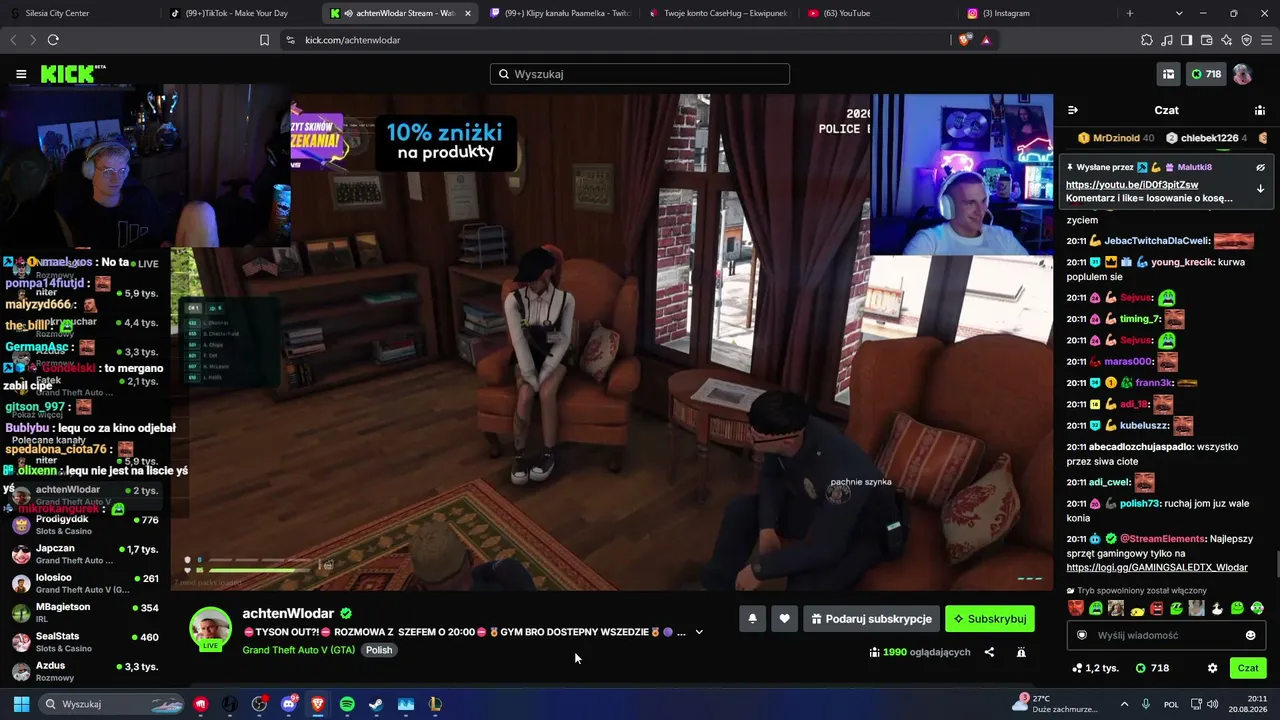The image size is (1280, 720).
Task: Open the browser main menu
Action: pyautogui.click(x=1266, y=40)
